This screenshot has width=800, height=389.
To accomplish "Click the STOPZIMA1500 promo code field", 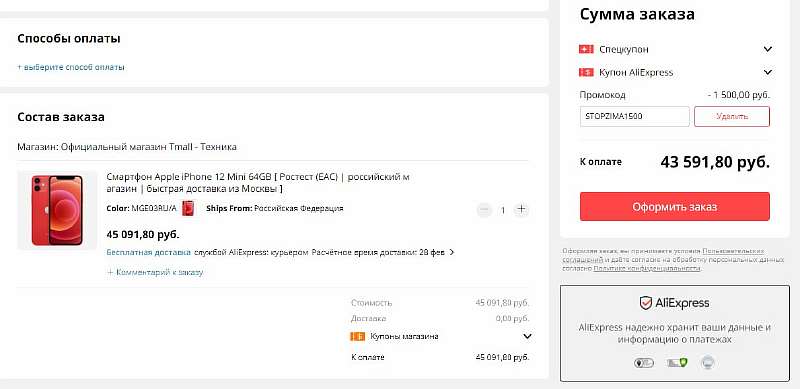I will [x=634, y=116].
